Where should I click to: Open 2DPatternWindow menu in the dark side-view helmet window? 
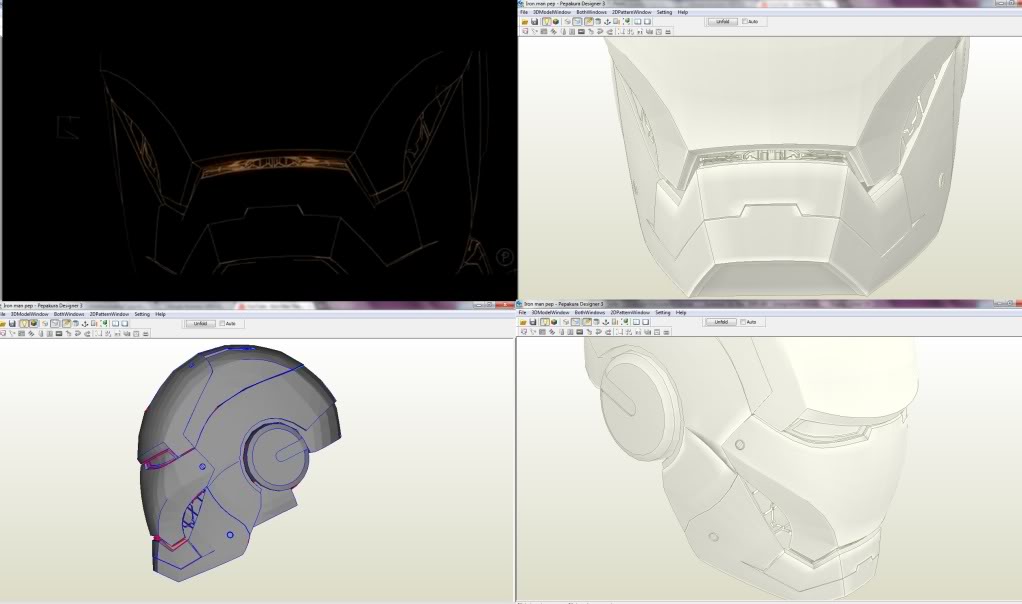[x=110, y=314]
